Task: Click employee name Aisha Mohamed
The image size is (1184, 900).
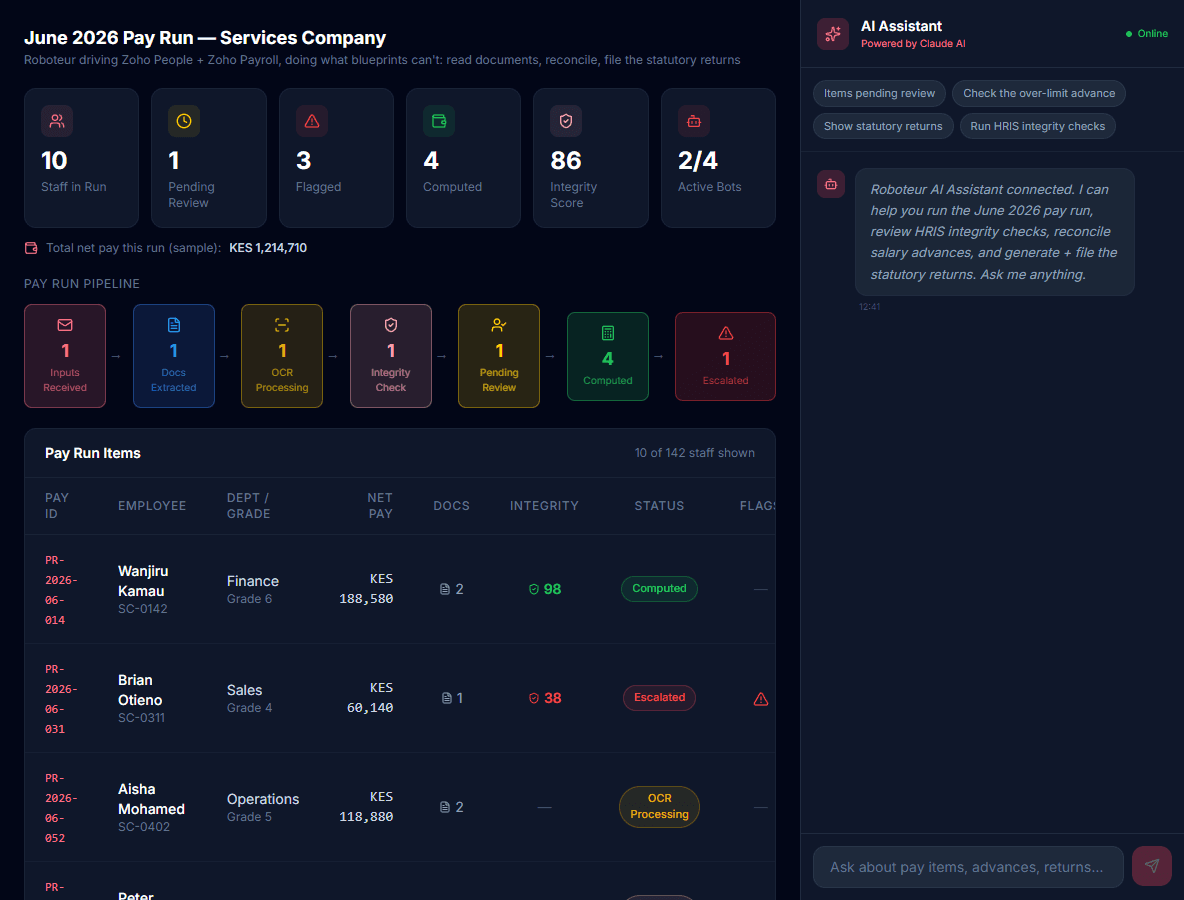Action: point(151,799)
